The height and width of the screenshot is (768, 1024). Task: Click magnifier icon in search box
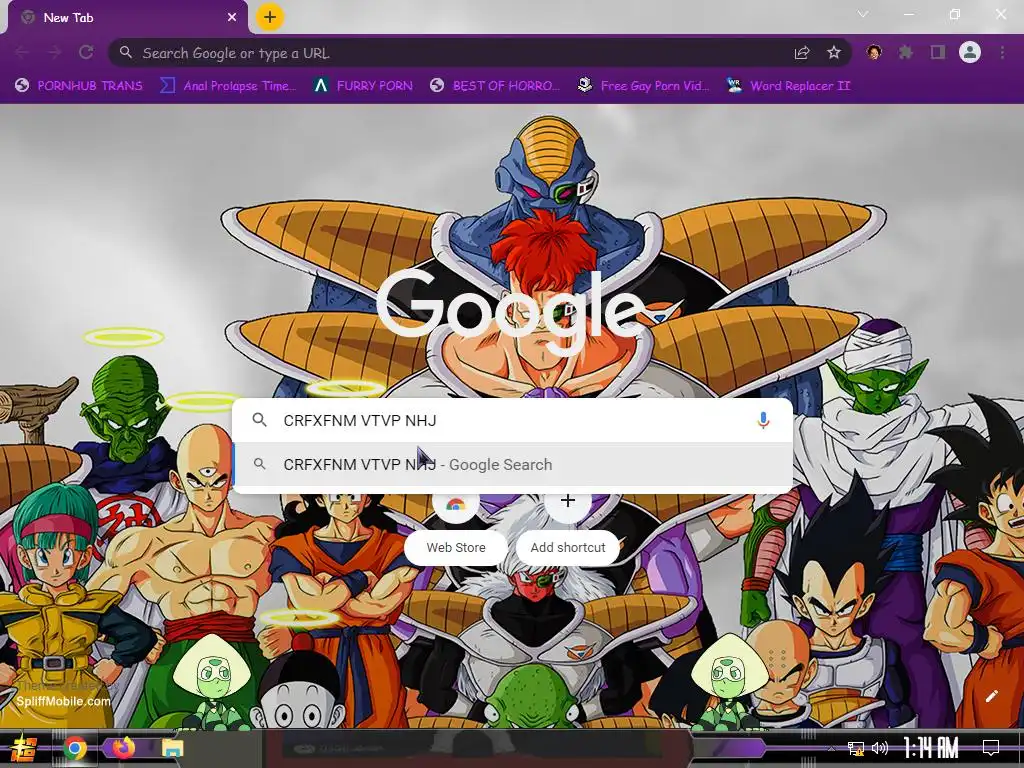259,420
